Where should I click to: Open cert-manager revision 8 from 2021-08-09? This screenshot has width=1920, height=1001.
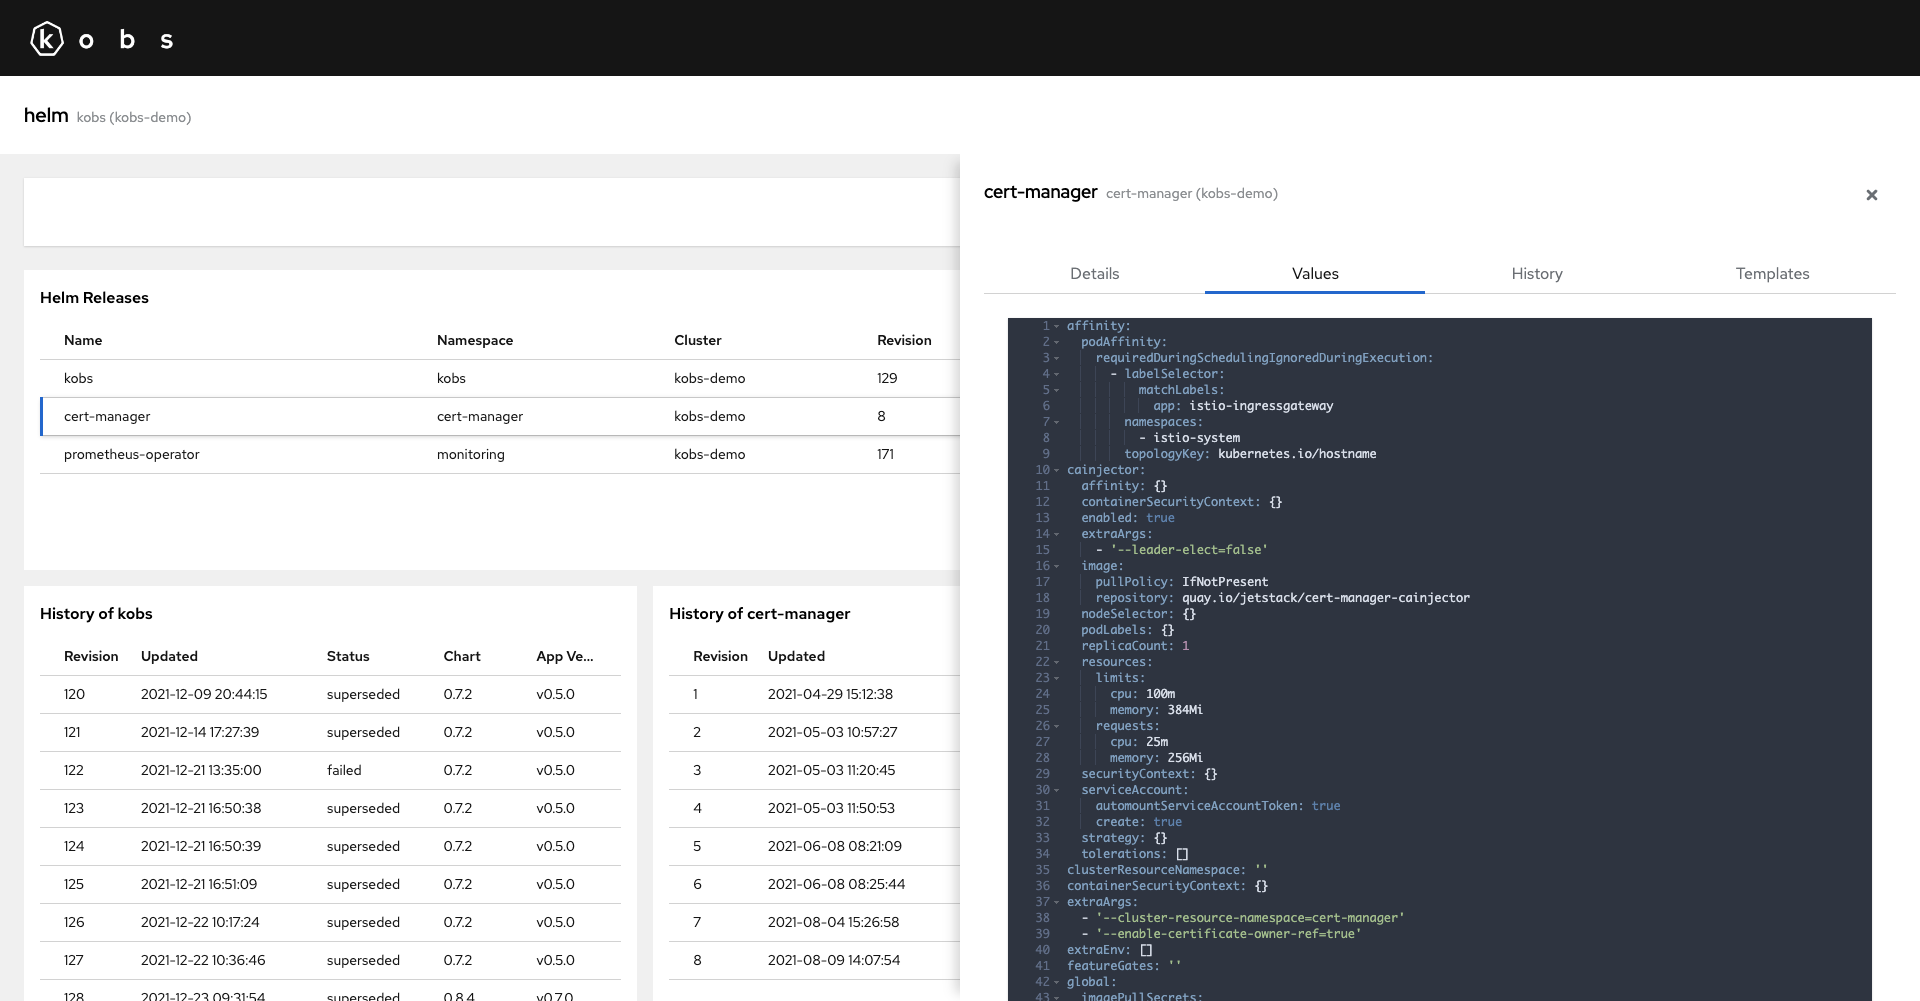pos(814,961)
